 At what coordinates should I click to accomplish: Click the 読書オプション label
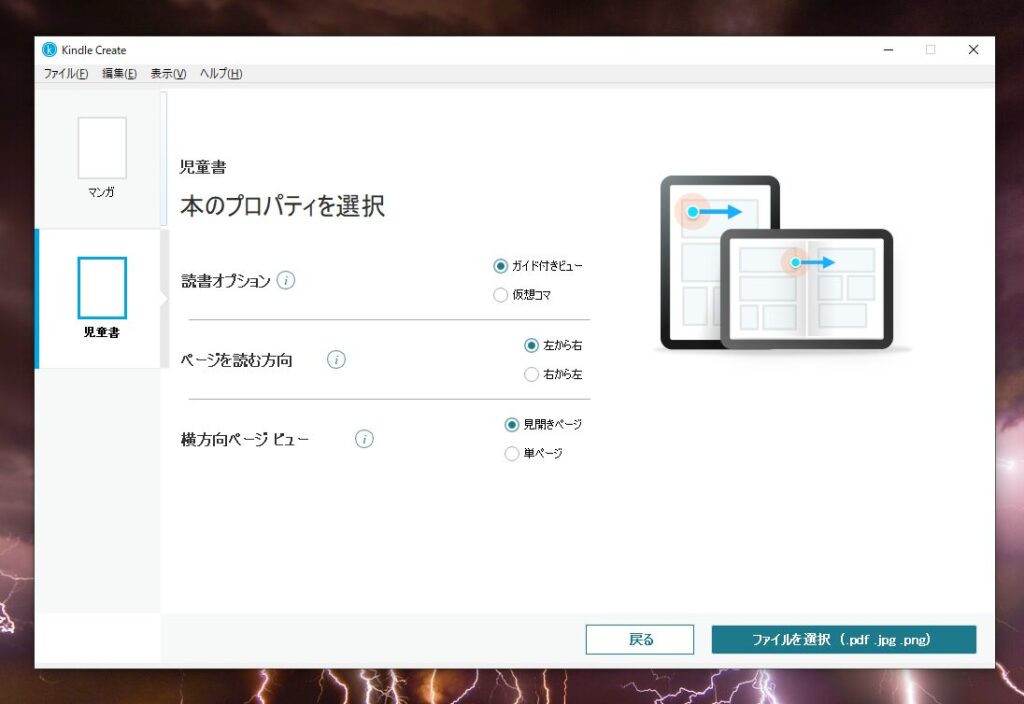(225, 281)
